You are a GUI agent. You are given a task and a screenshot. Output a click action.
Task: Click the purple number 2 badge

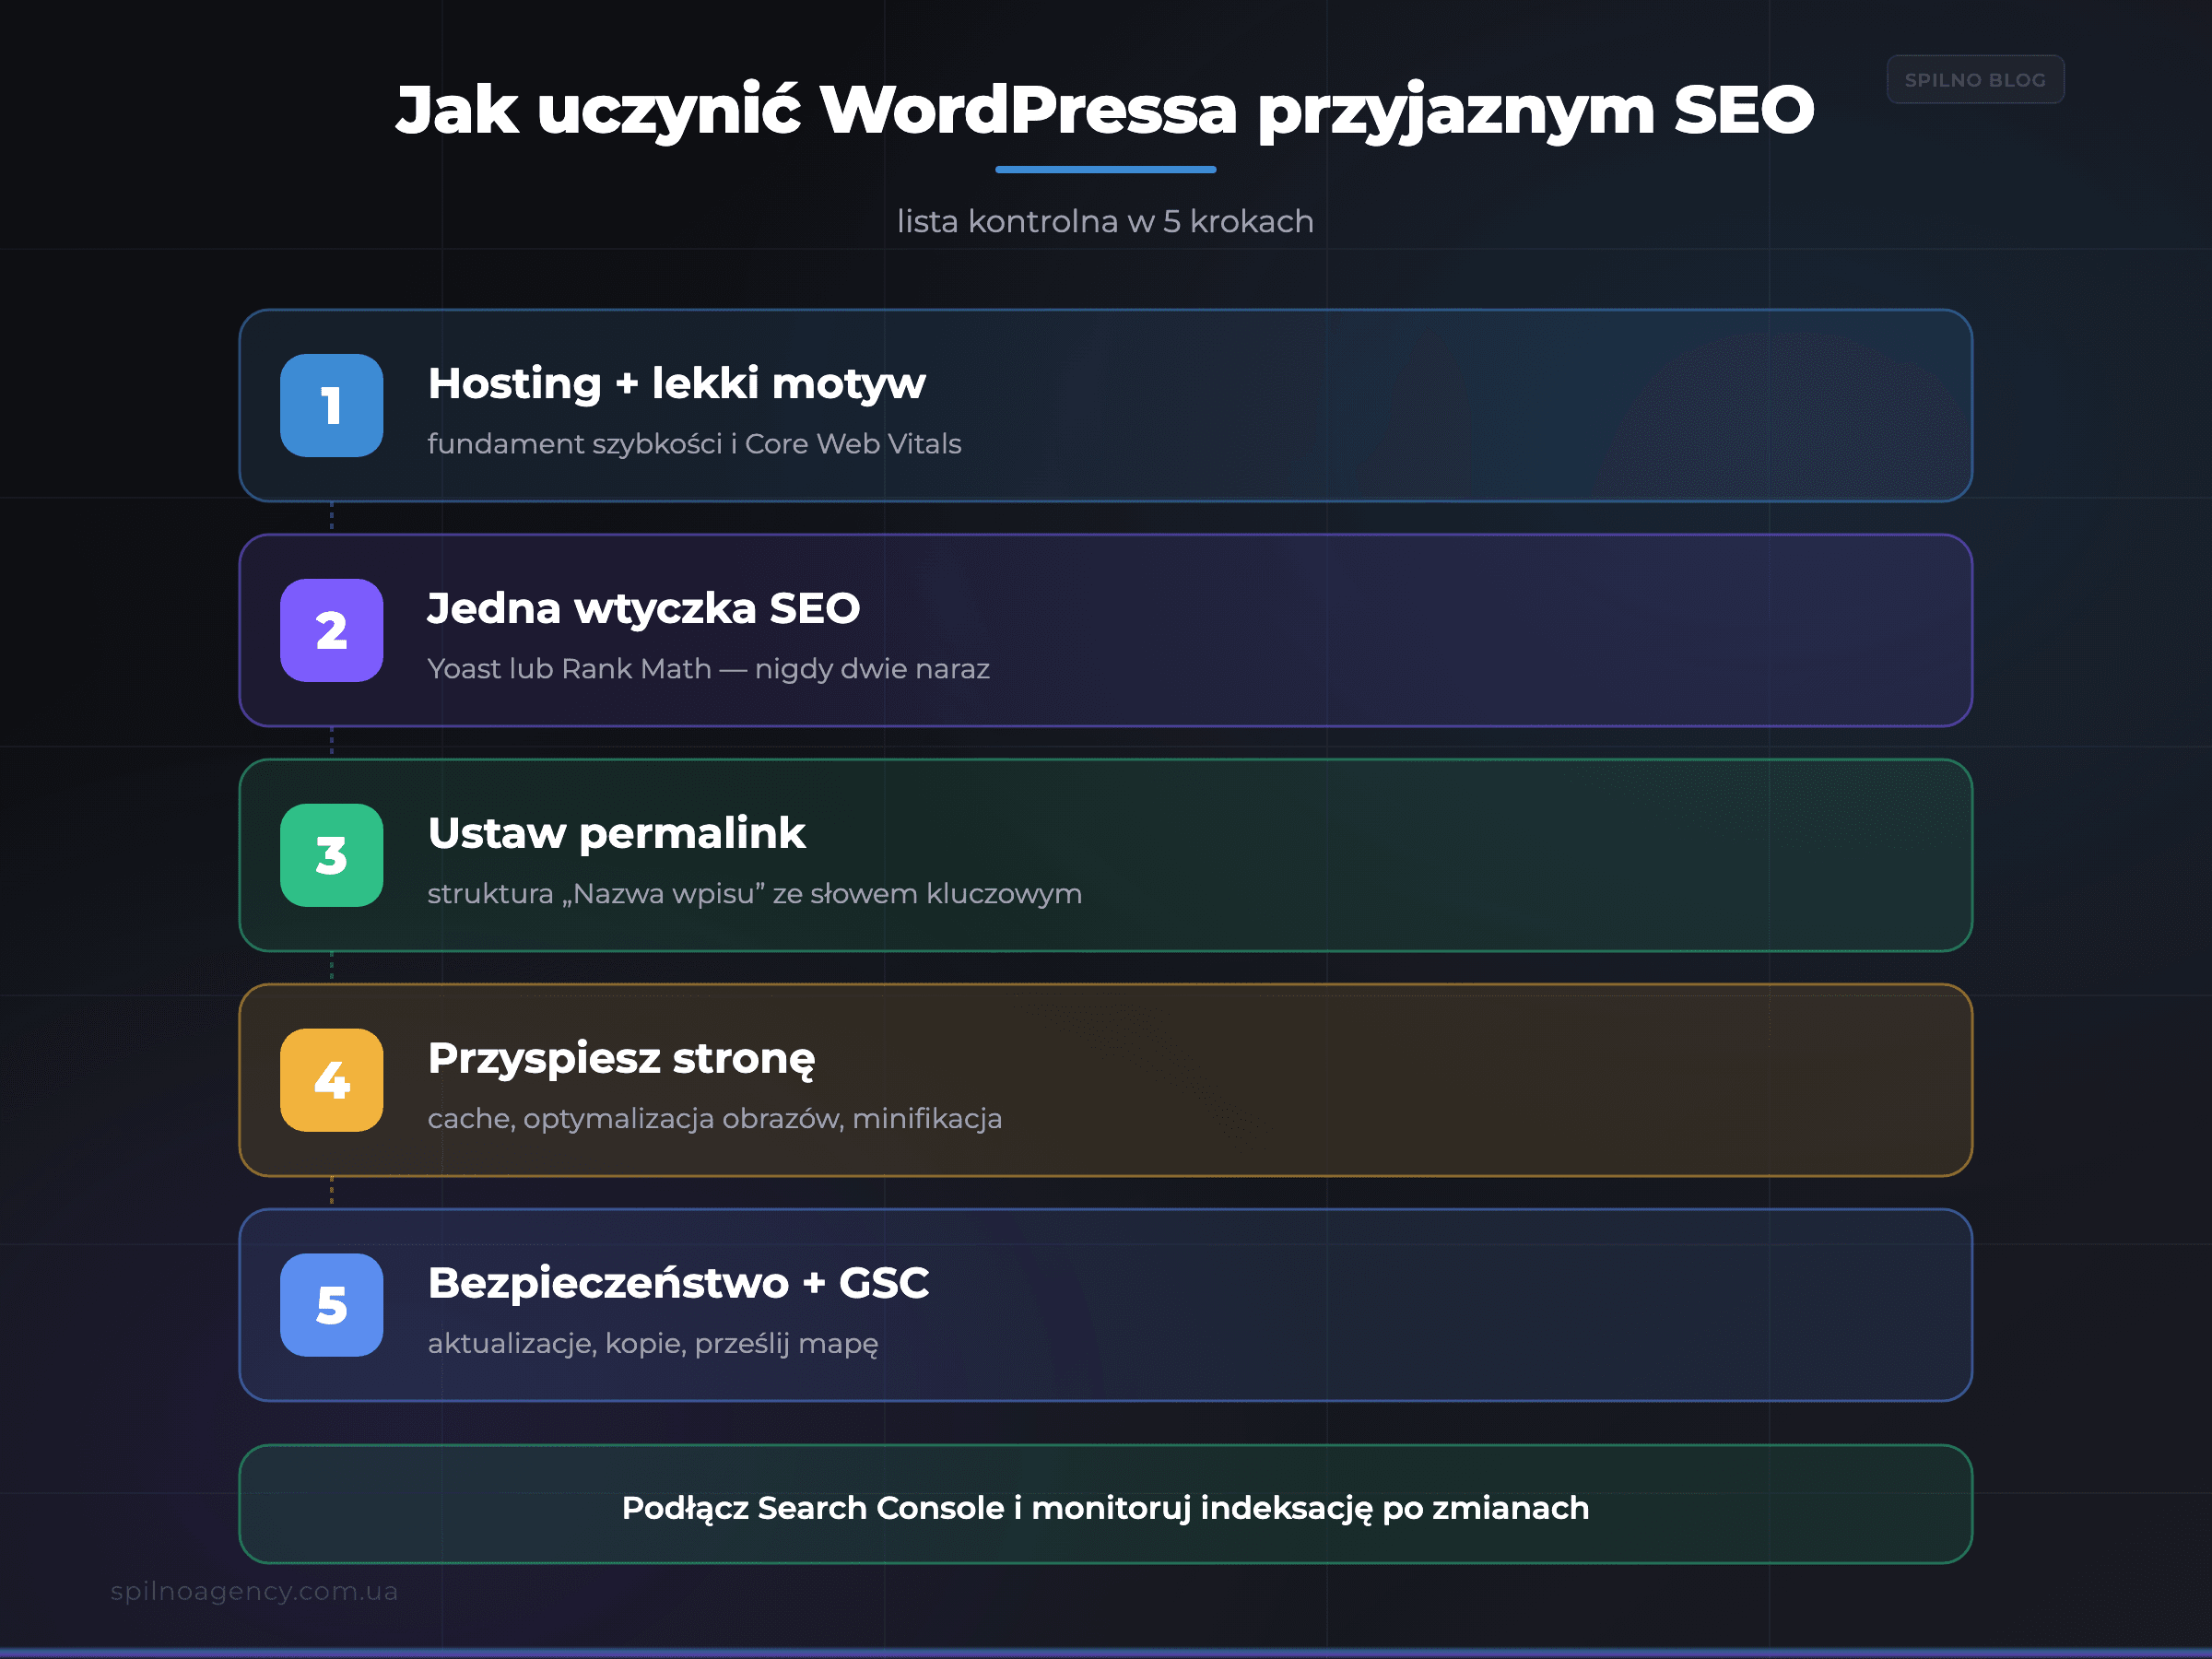pyautogui.click(x=331, y=630)
